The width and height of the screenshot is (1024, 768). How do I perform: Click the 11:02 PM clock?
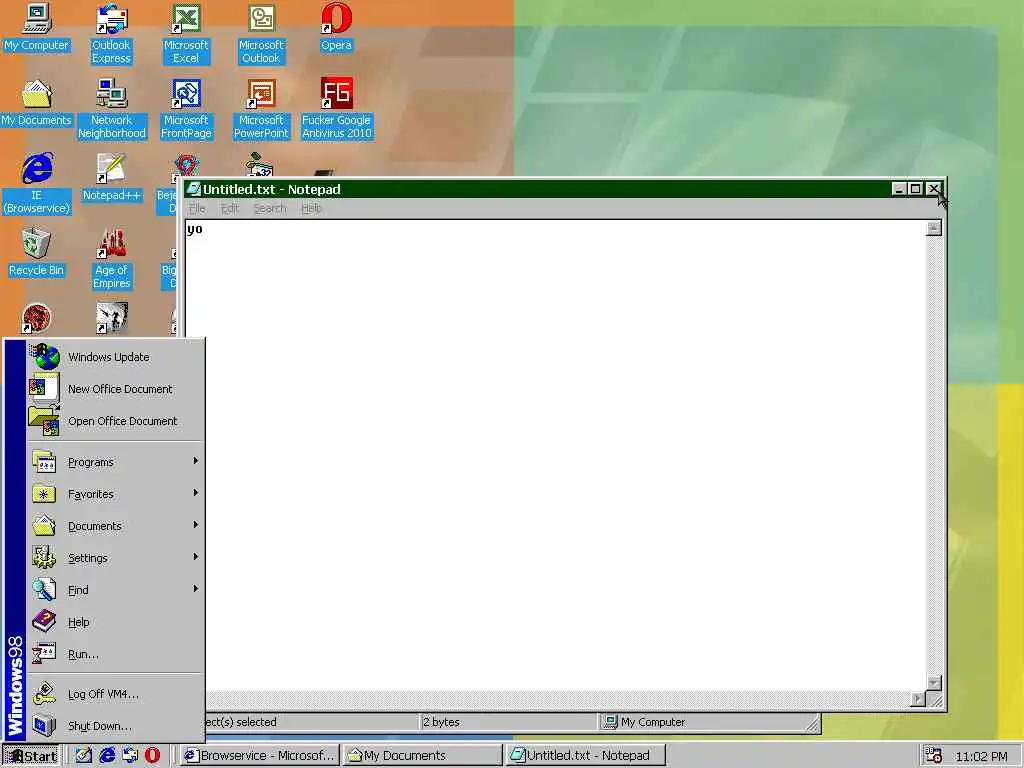[x=982, y=756]
